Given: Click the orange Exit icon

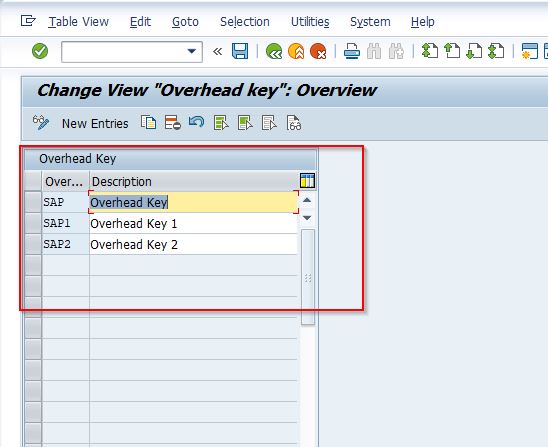Looking at the screenshot, I should tap(296, 51).
